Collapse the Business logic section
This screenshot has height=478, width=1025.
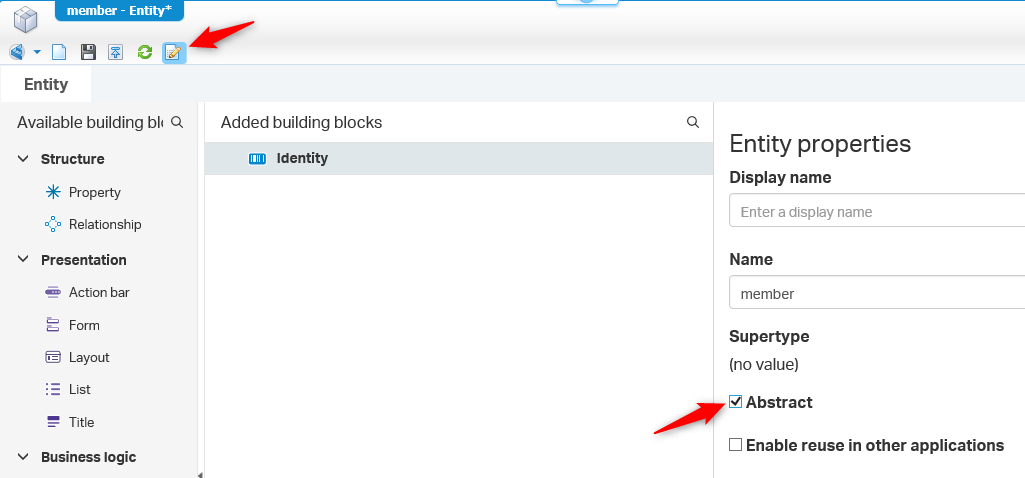coord(23,457)
